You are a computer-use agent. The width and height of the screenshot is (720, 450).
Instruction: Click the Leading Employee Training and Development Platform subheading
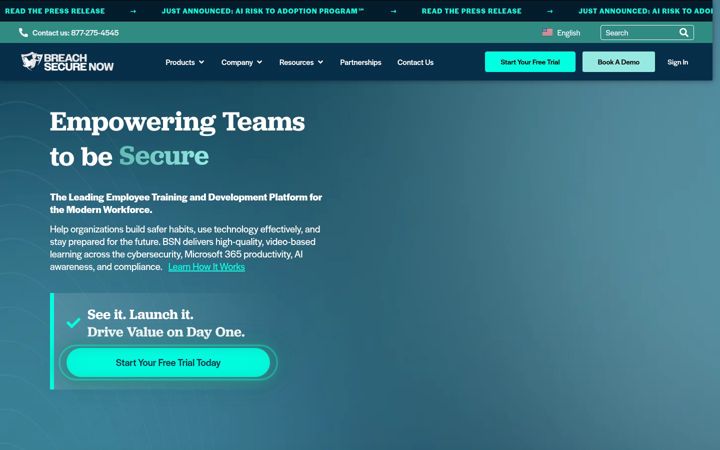tap(186, 203)
